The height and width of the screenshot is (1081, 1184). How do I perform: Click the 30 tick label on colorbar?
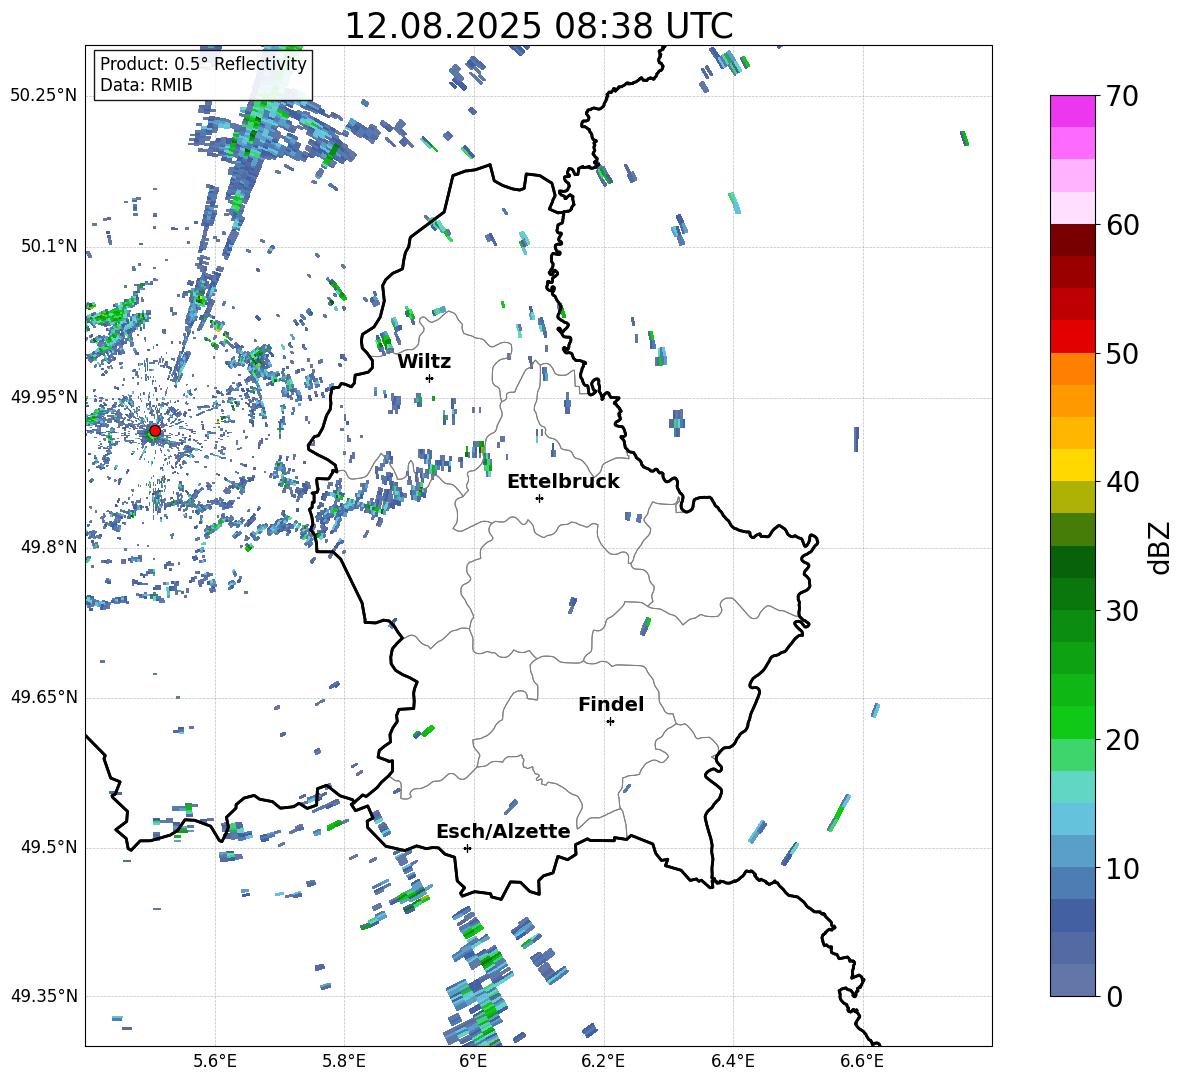click(1122, 611)
